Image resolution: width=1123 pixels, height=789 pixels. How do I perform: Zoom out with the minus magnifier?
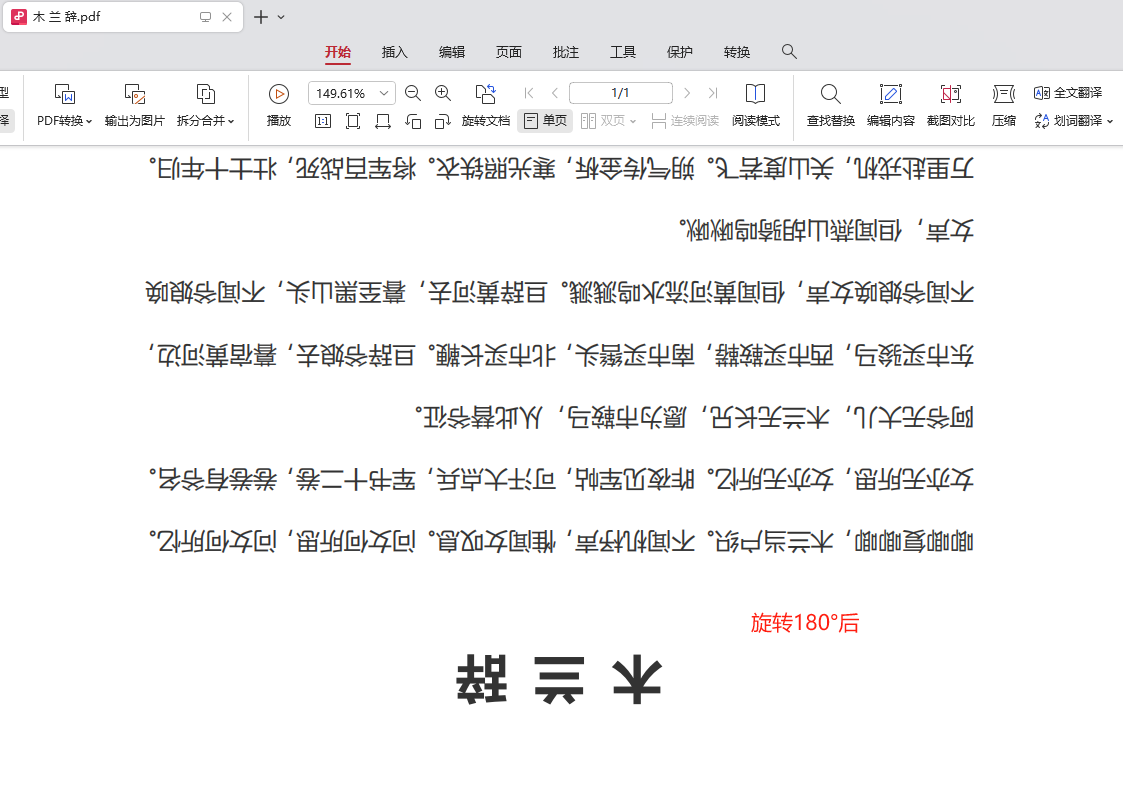coord(413,93)
